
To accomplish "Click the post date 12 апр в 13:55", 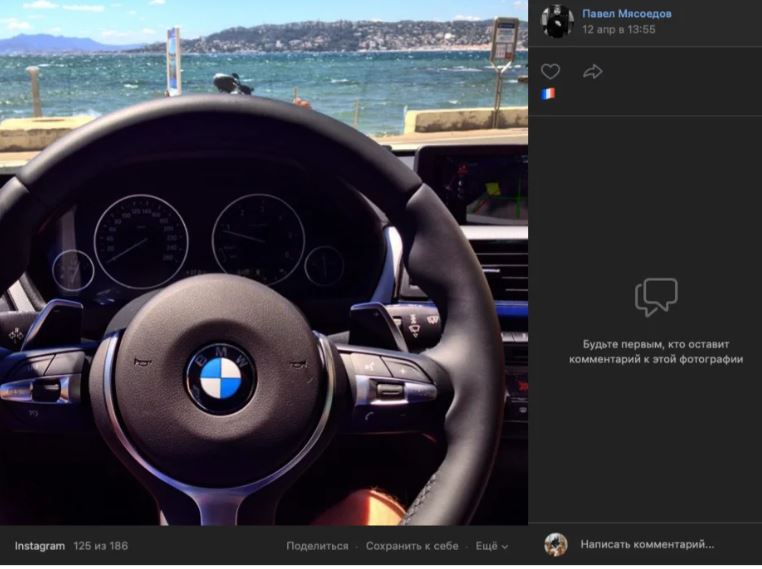I will click(x=619, y=30).
